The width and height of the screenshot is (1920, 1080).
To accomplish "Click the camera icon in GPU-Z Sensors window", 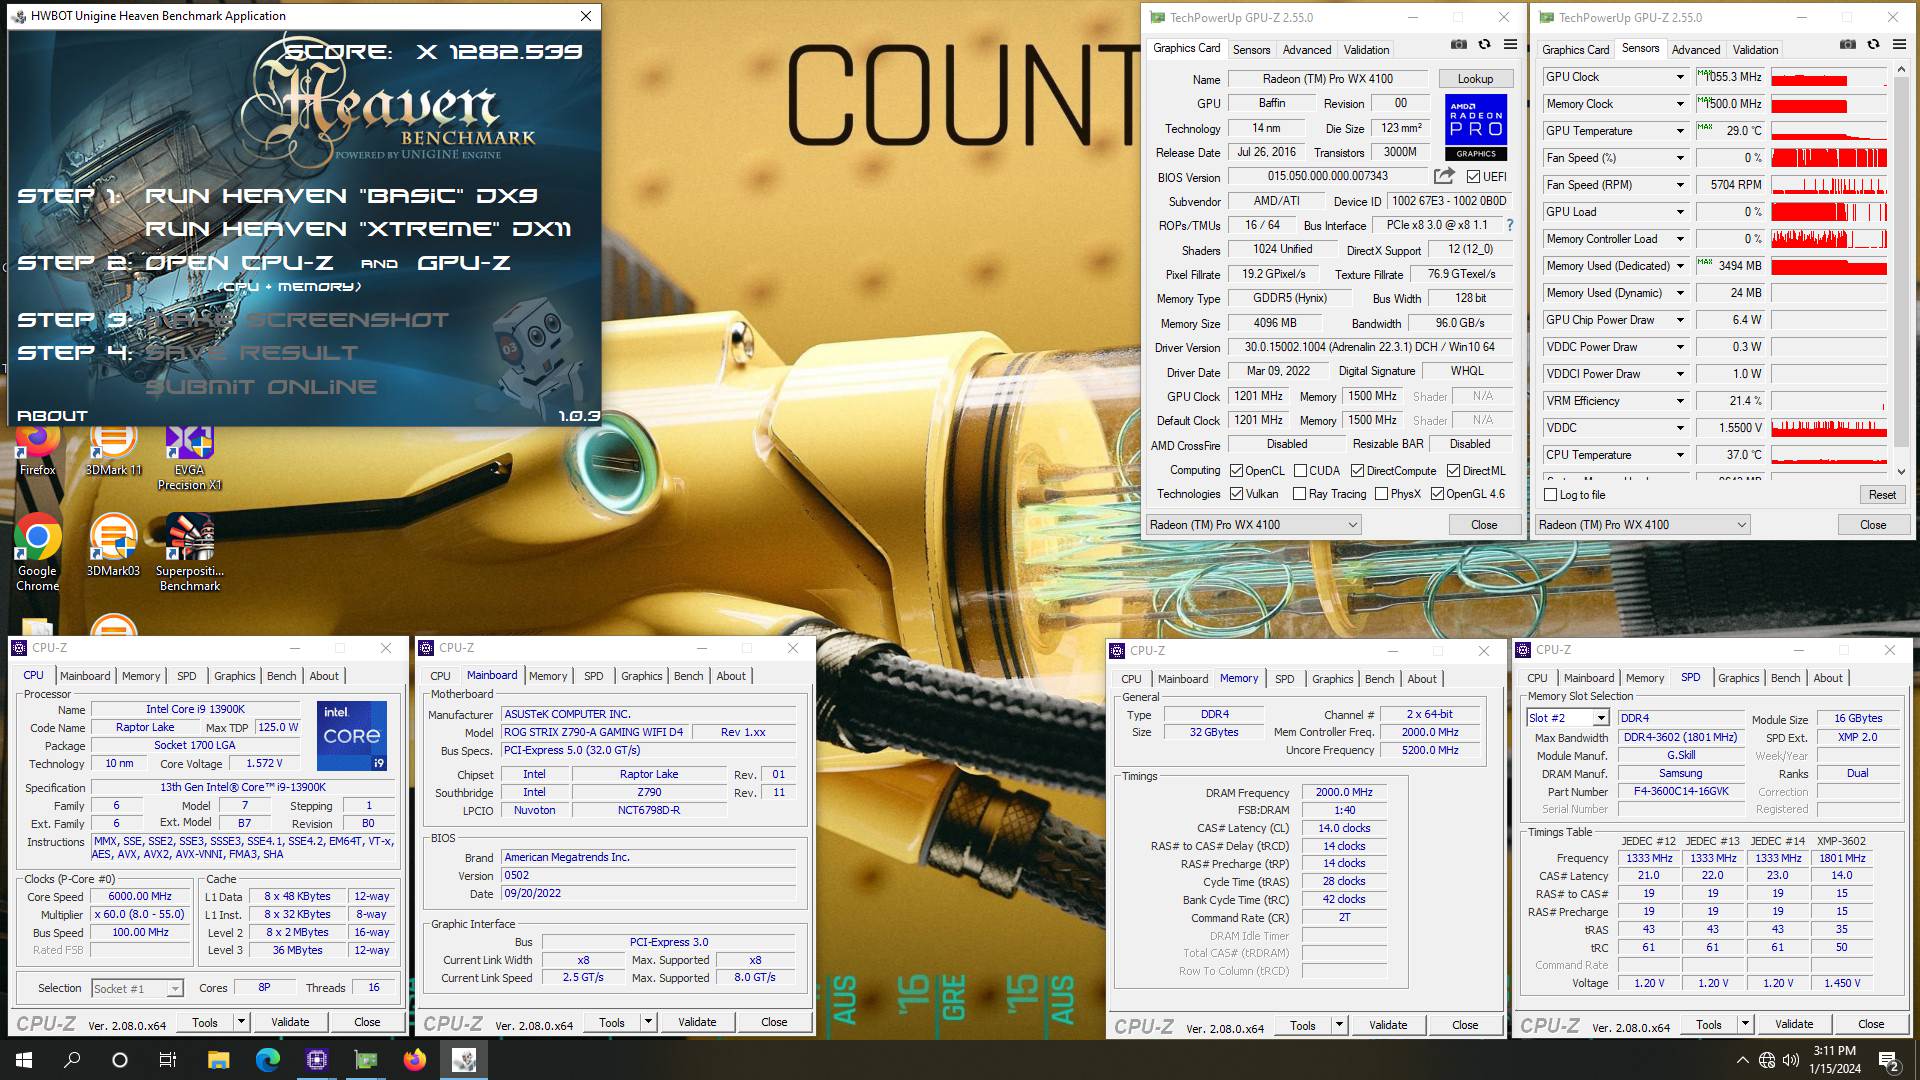I will coord(1848,45).
